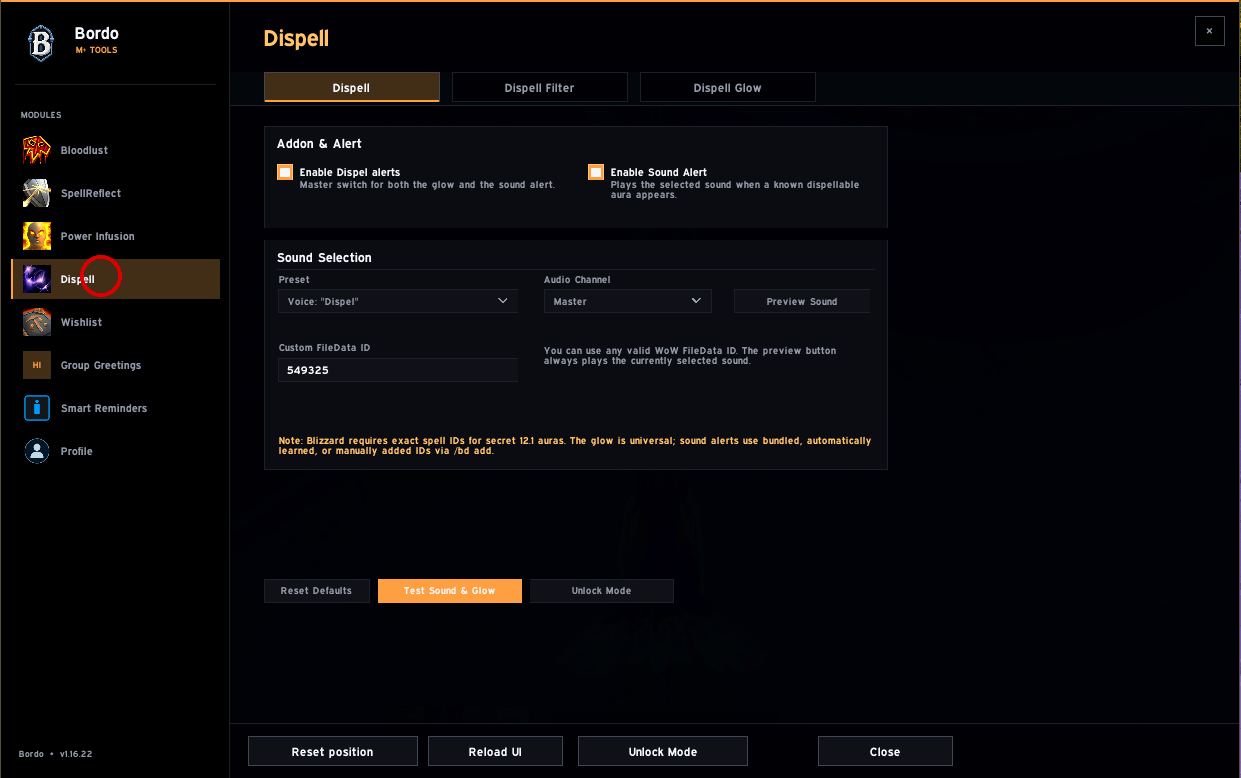The width and height of the screenshot is (1241, 778).
Task: Click the Dispell module icon in sidebar
Action: tap(37, 279)
